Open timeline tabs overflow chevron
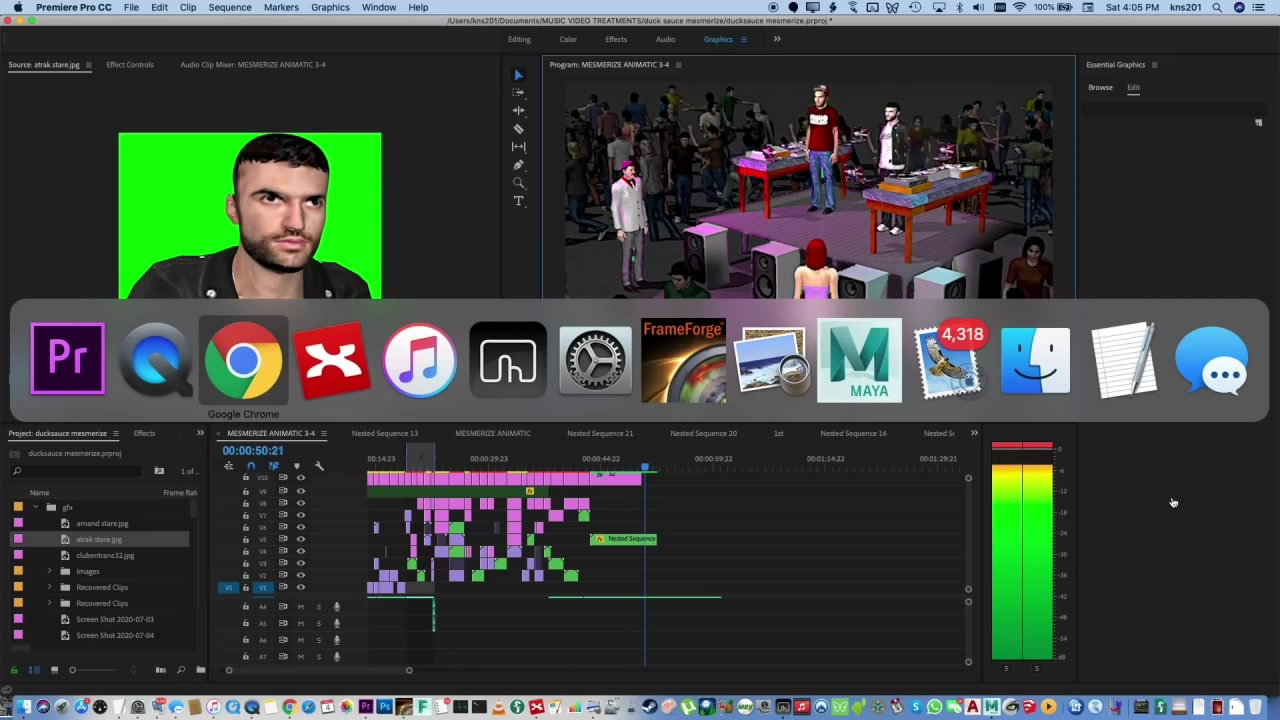The height and width of the screenshot is (720, 1280). pyautogui.click(x=974, y=433)
